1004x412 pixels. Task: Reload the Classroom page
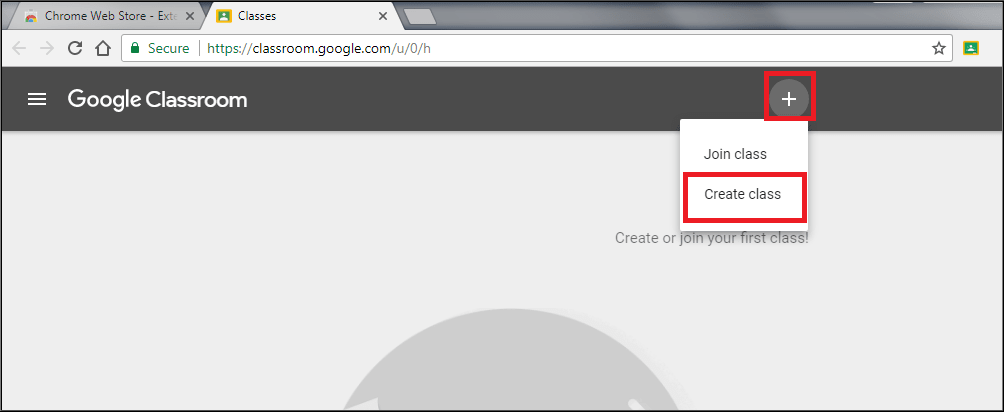pyautogui.click(x=75, y=49)
